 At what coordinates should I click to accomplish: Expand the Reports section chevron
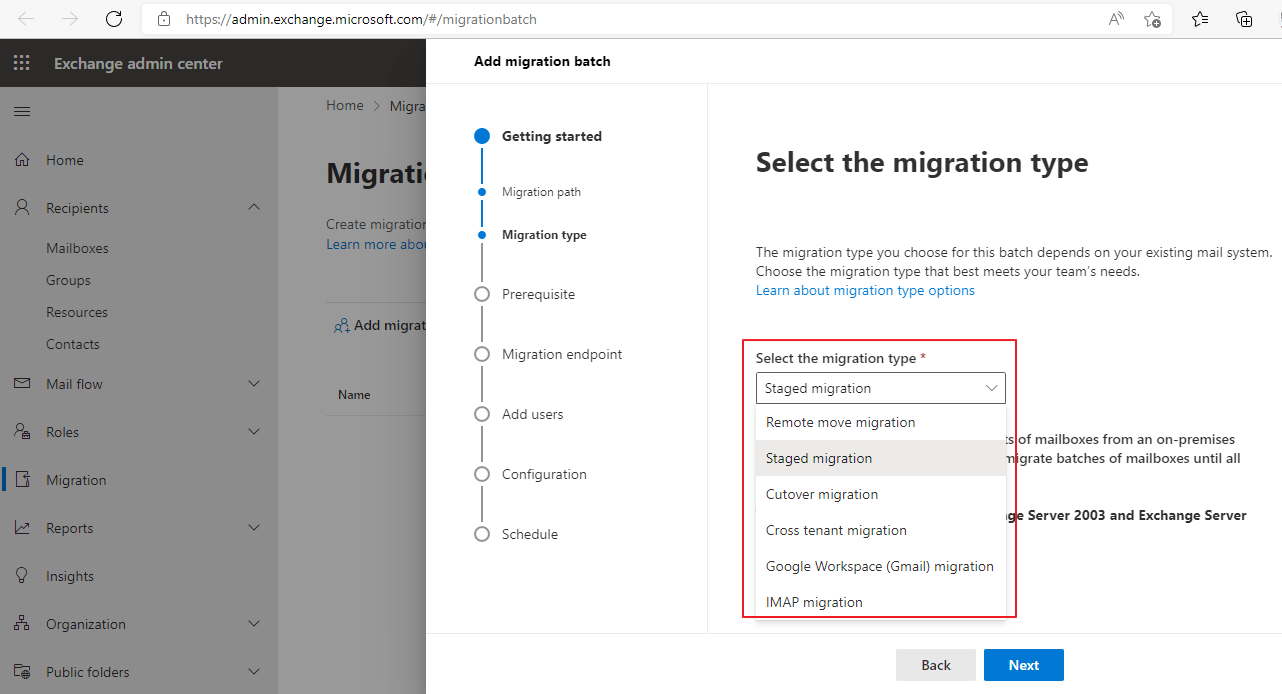click(x=254, y=528)
